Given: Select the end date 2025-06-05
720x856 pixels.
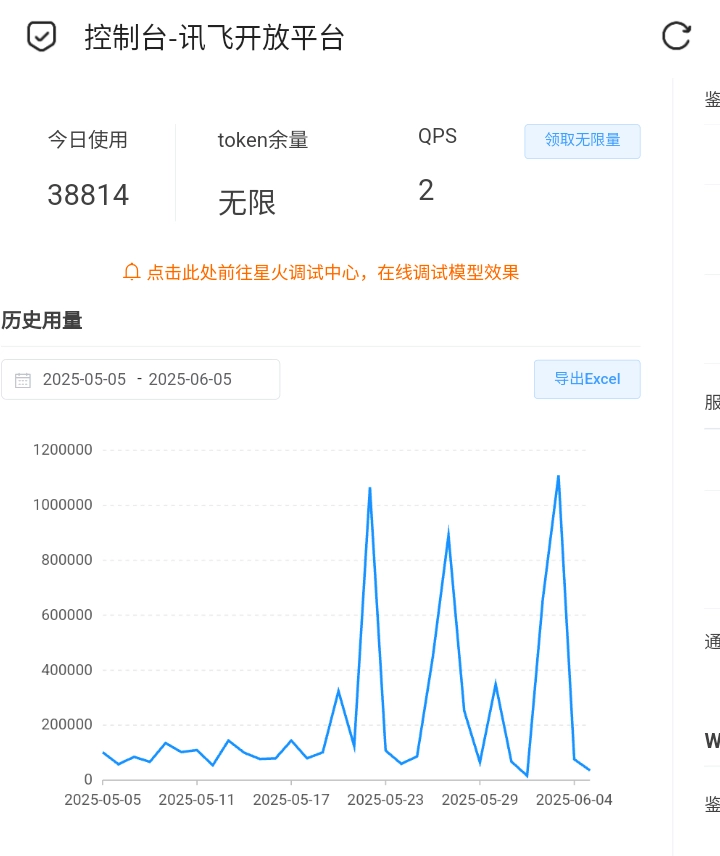Looking at the screenshot, I should point(190,379).
